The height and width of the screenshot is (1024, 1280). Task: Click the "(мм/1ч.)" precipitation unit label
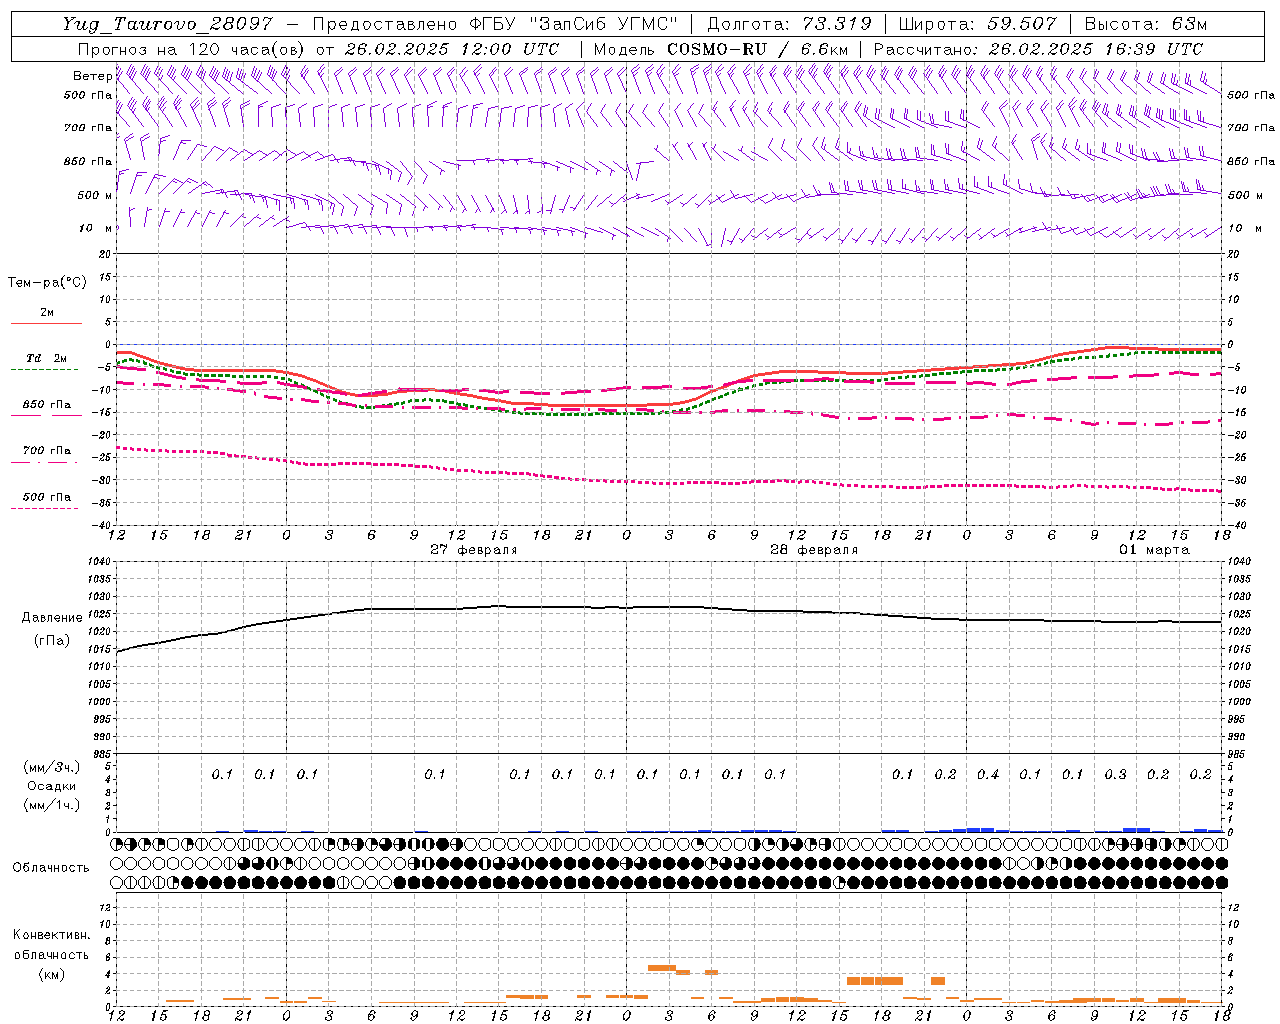(x=52, y=805)
